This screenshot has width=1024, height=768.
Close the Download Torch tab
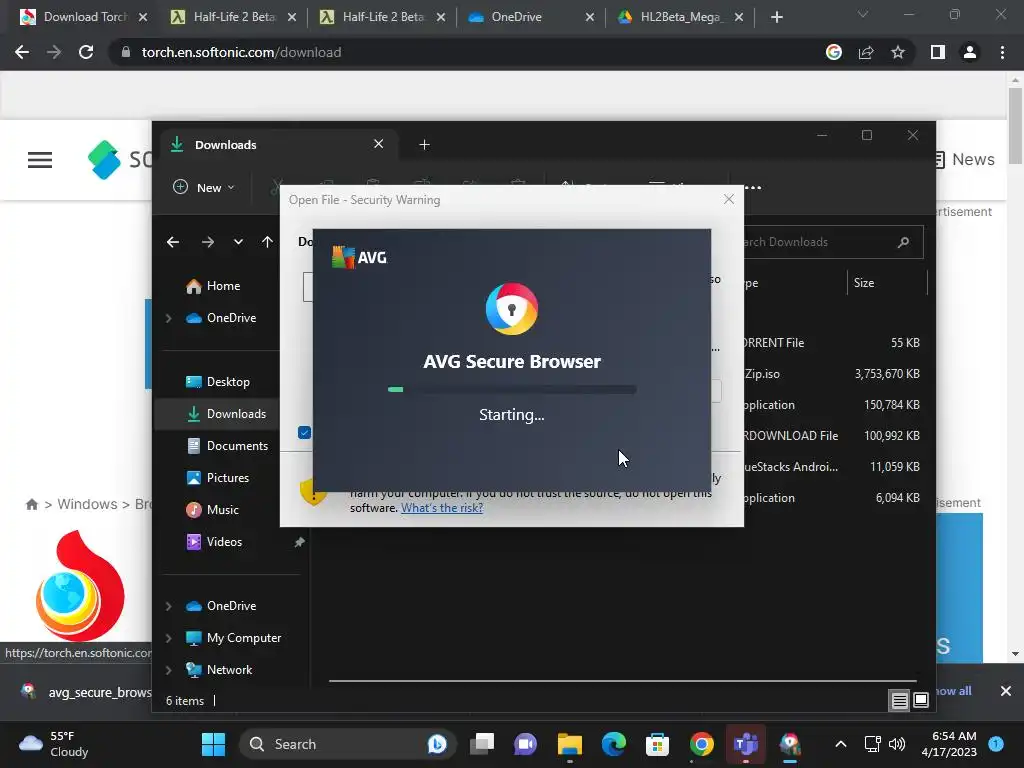point(143,17)
